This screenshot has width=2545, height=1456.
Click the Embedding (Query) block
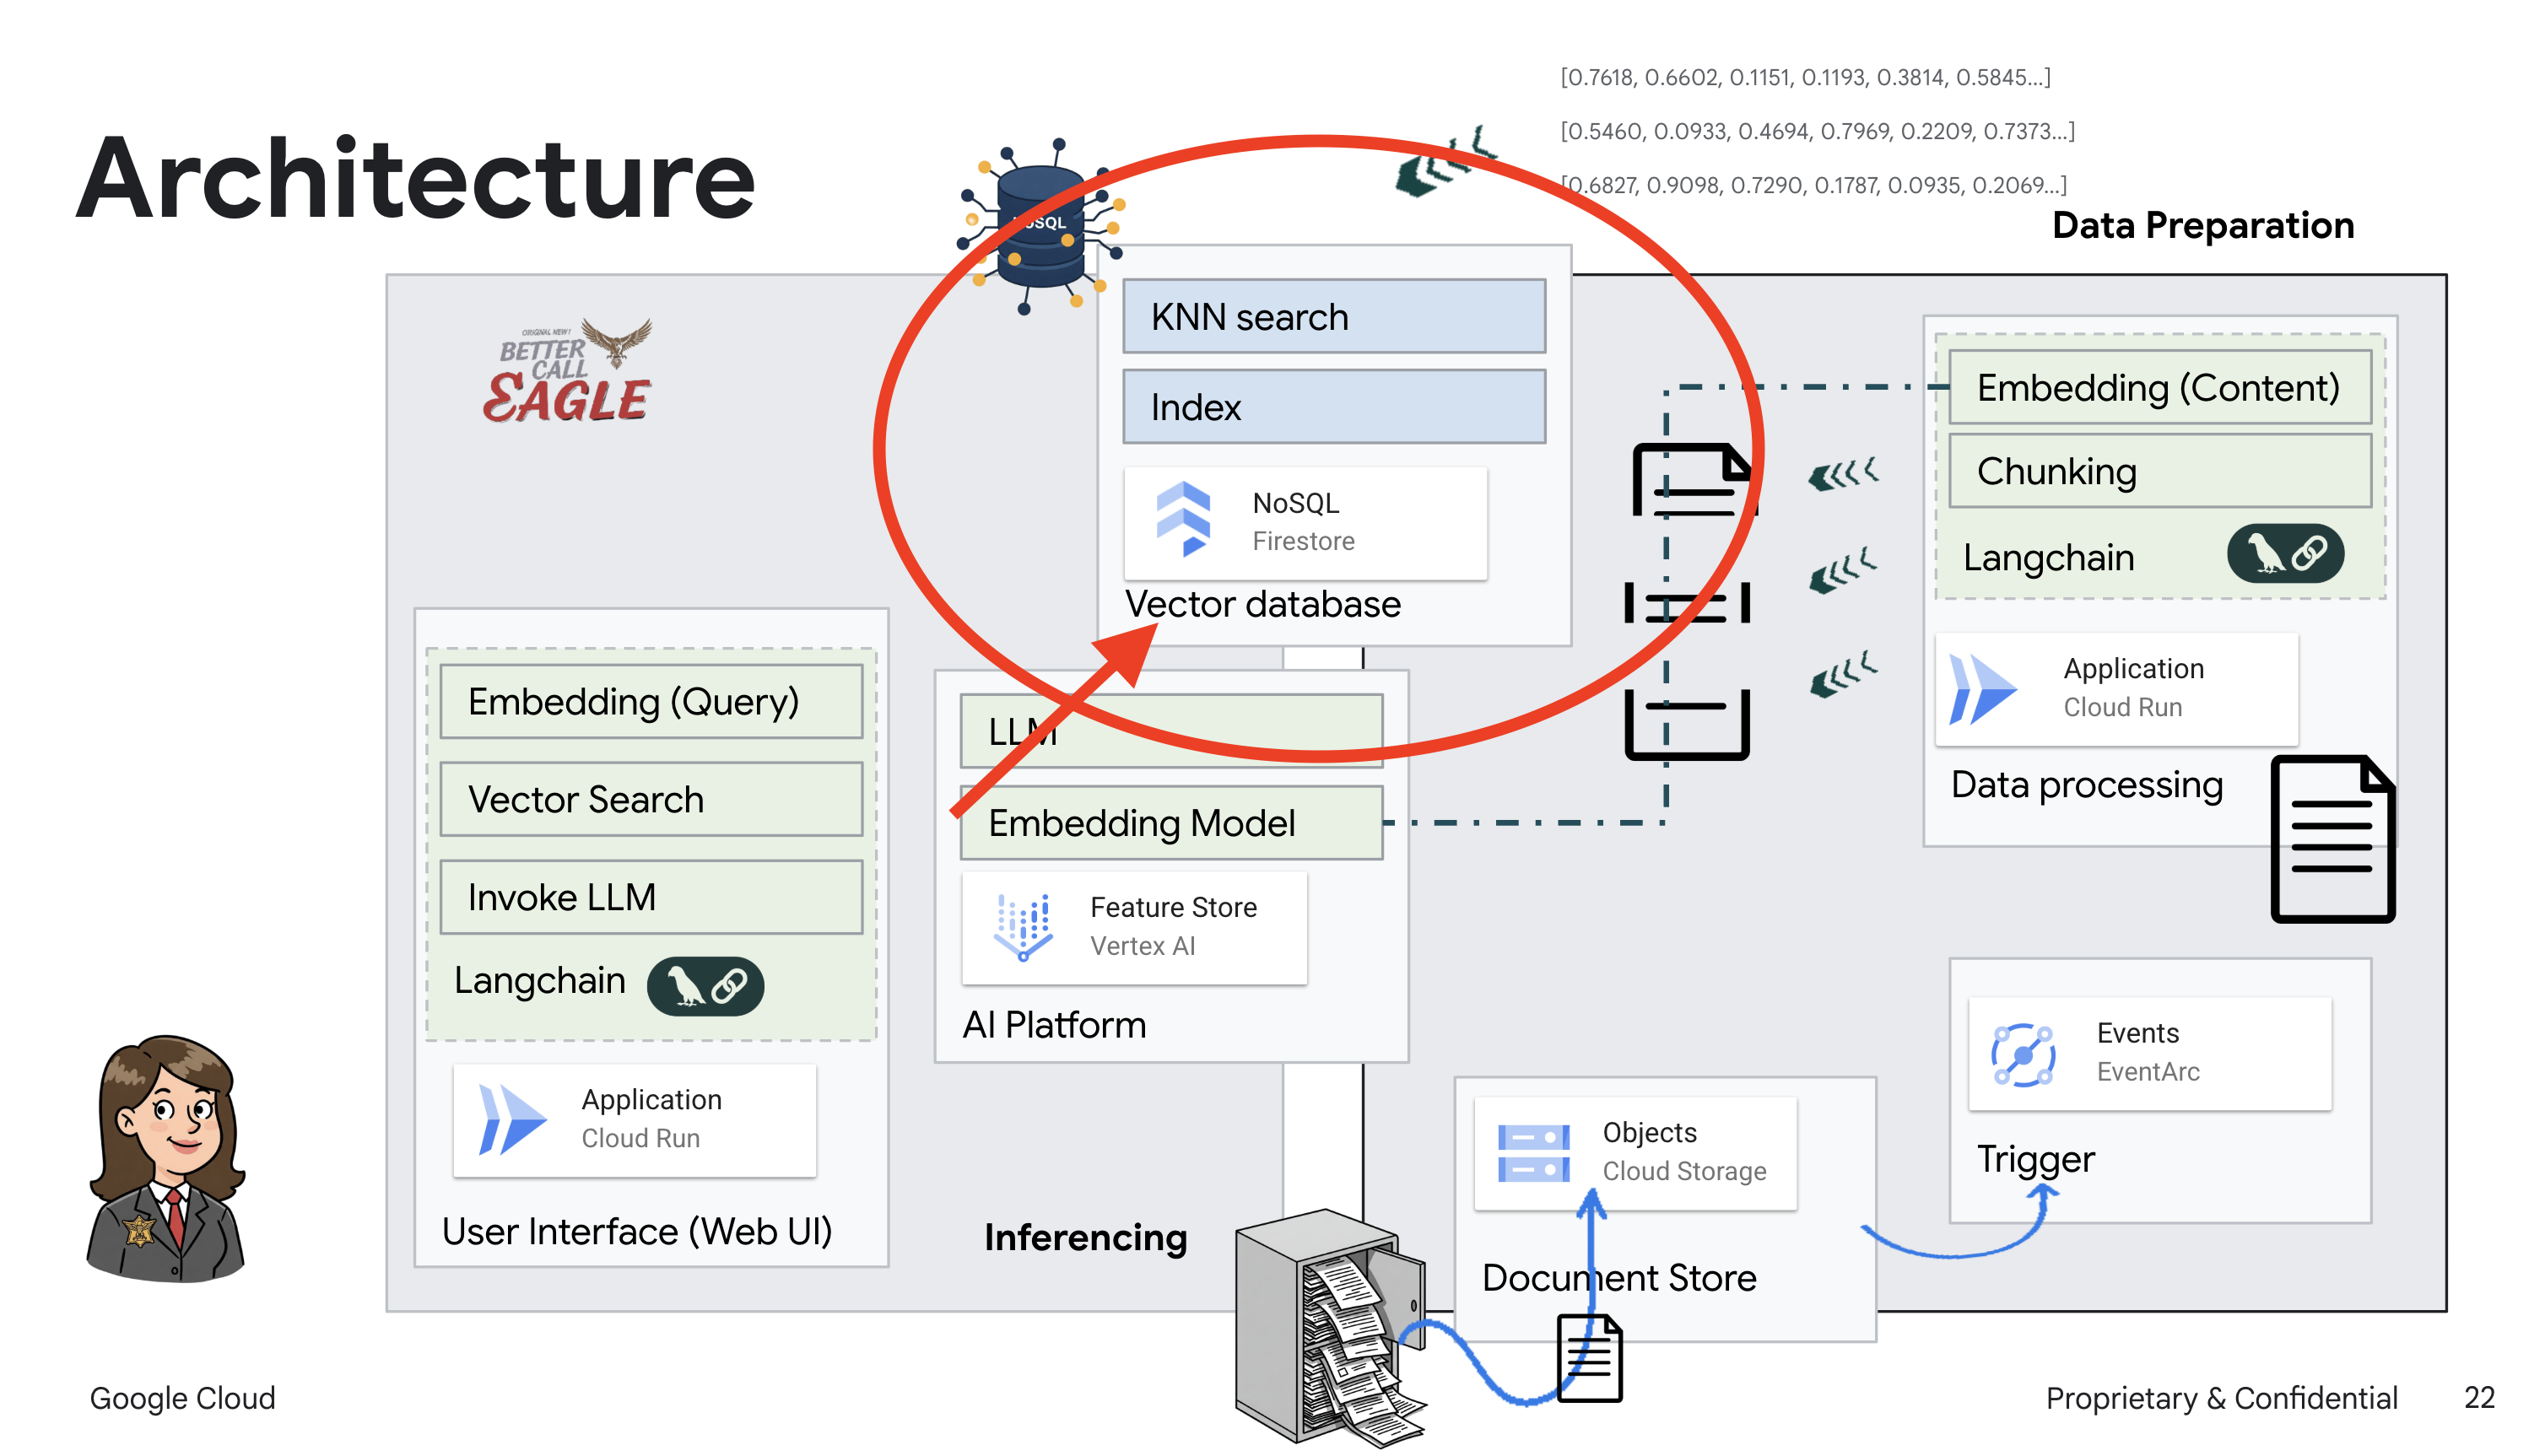point(651,702)
